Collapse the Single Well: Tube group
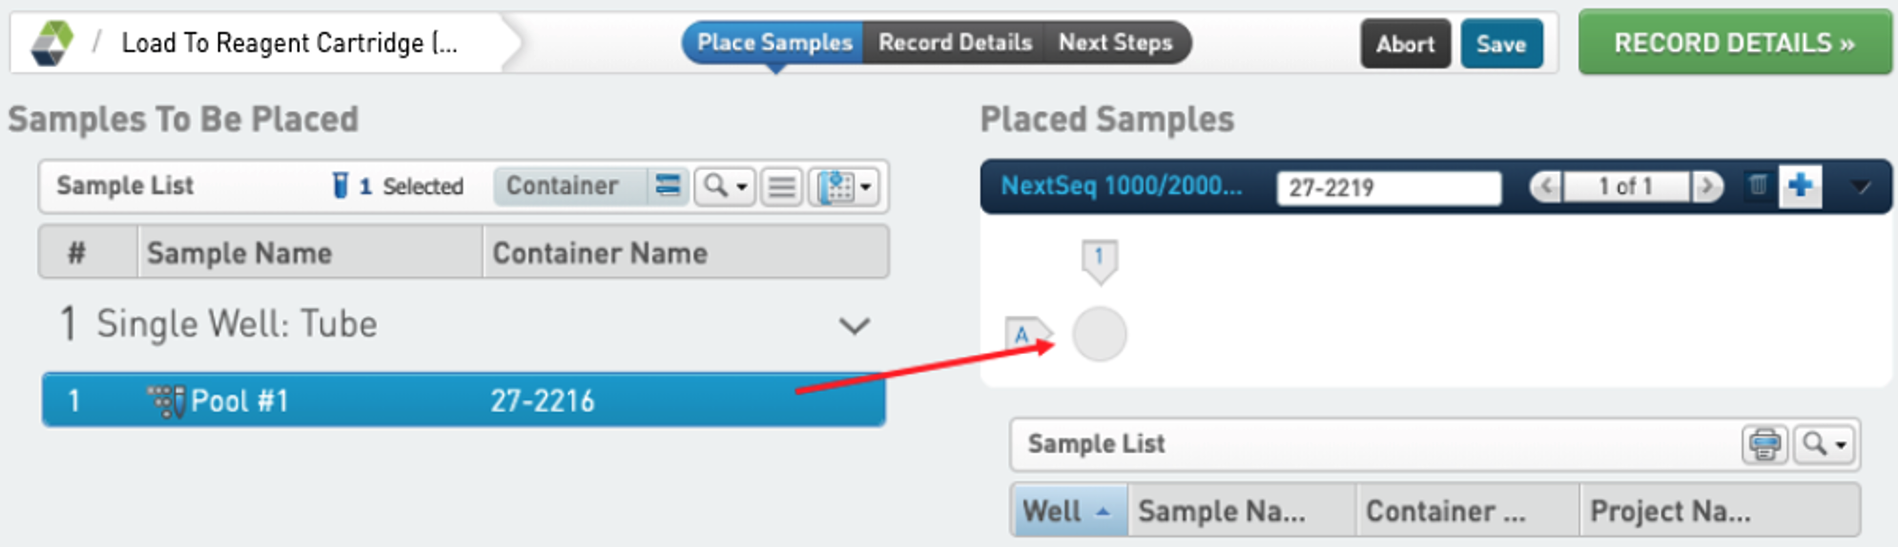The image size is (1898, 547). pos(854,326)
